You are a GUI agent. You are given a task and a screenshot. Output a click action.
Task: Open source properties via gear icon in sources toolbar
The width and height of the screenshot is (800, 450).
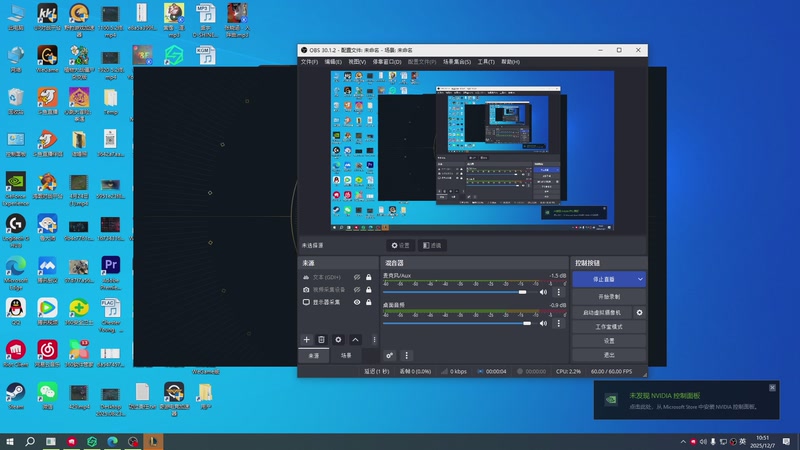[x=338, y=340]
